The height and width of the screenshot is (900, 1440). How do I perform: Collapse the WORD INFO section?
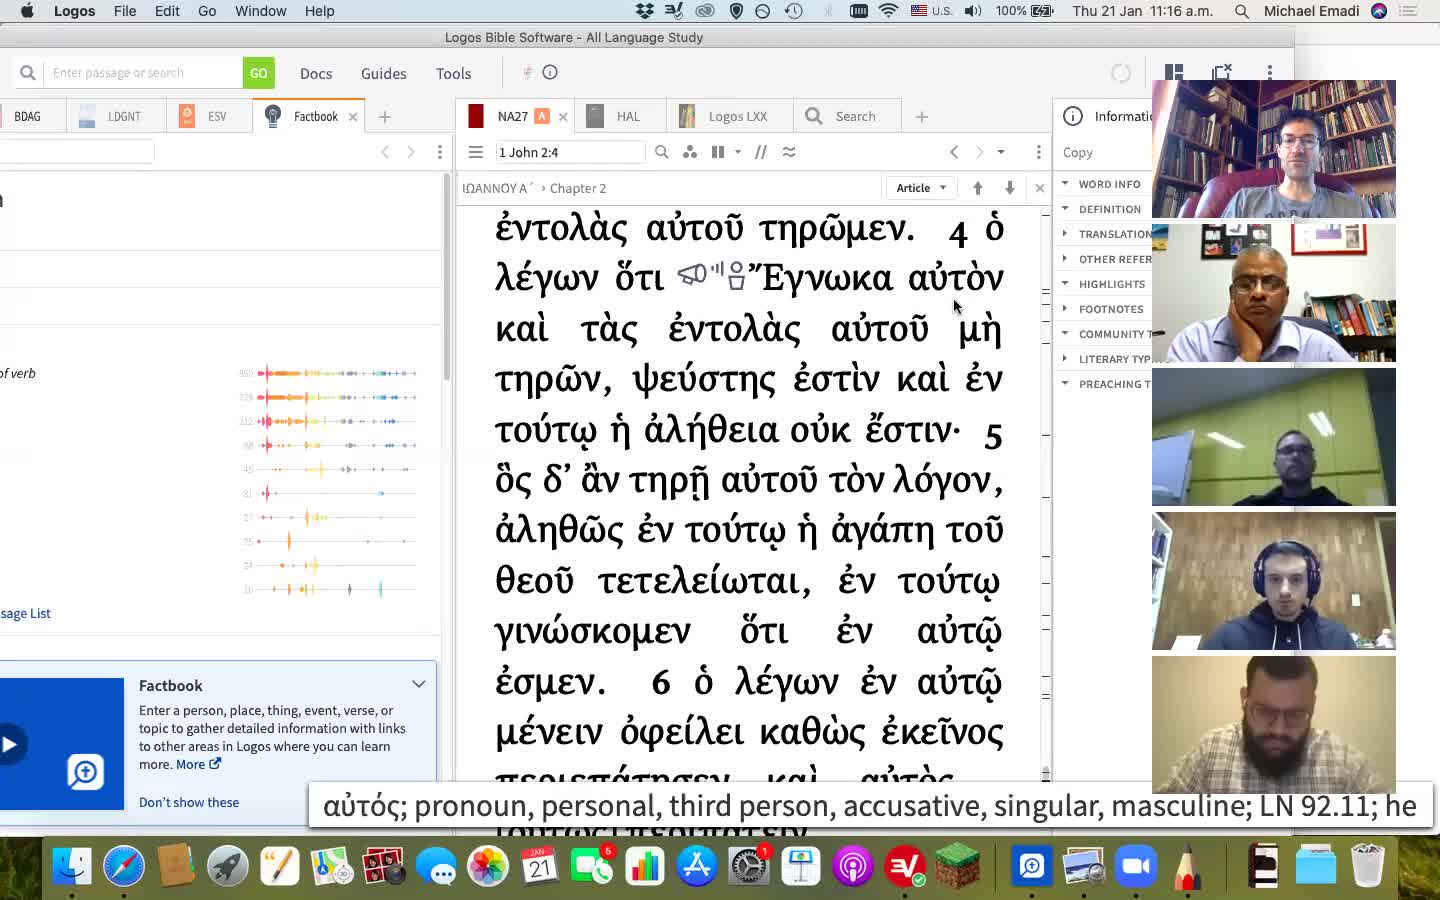1065,183
